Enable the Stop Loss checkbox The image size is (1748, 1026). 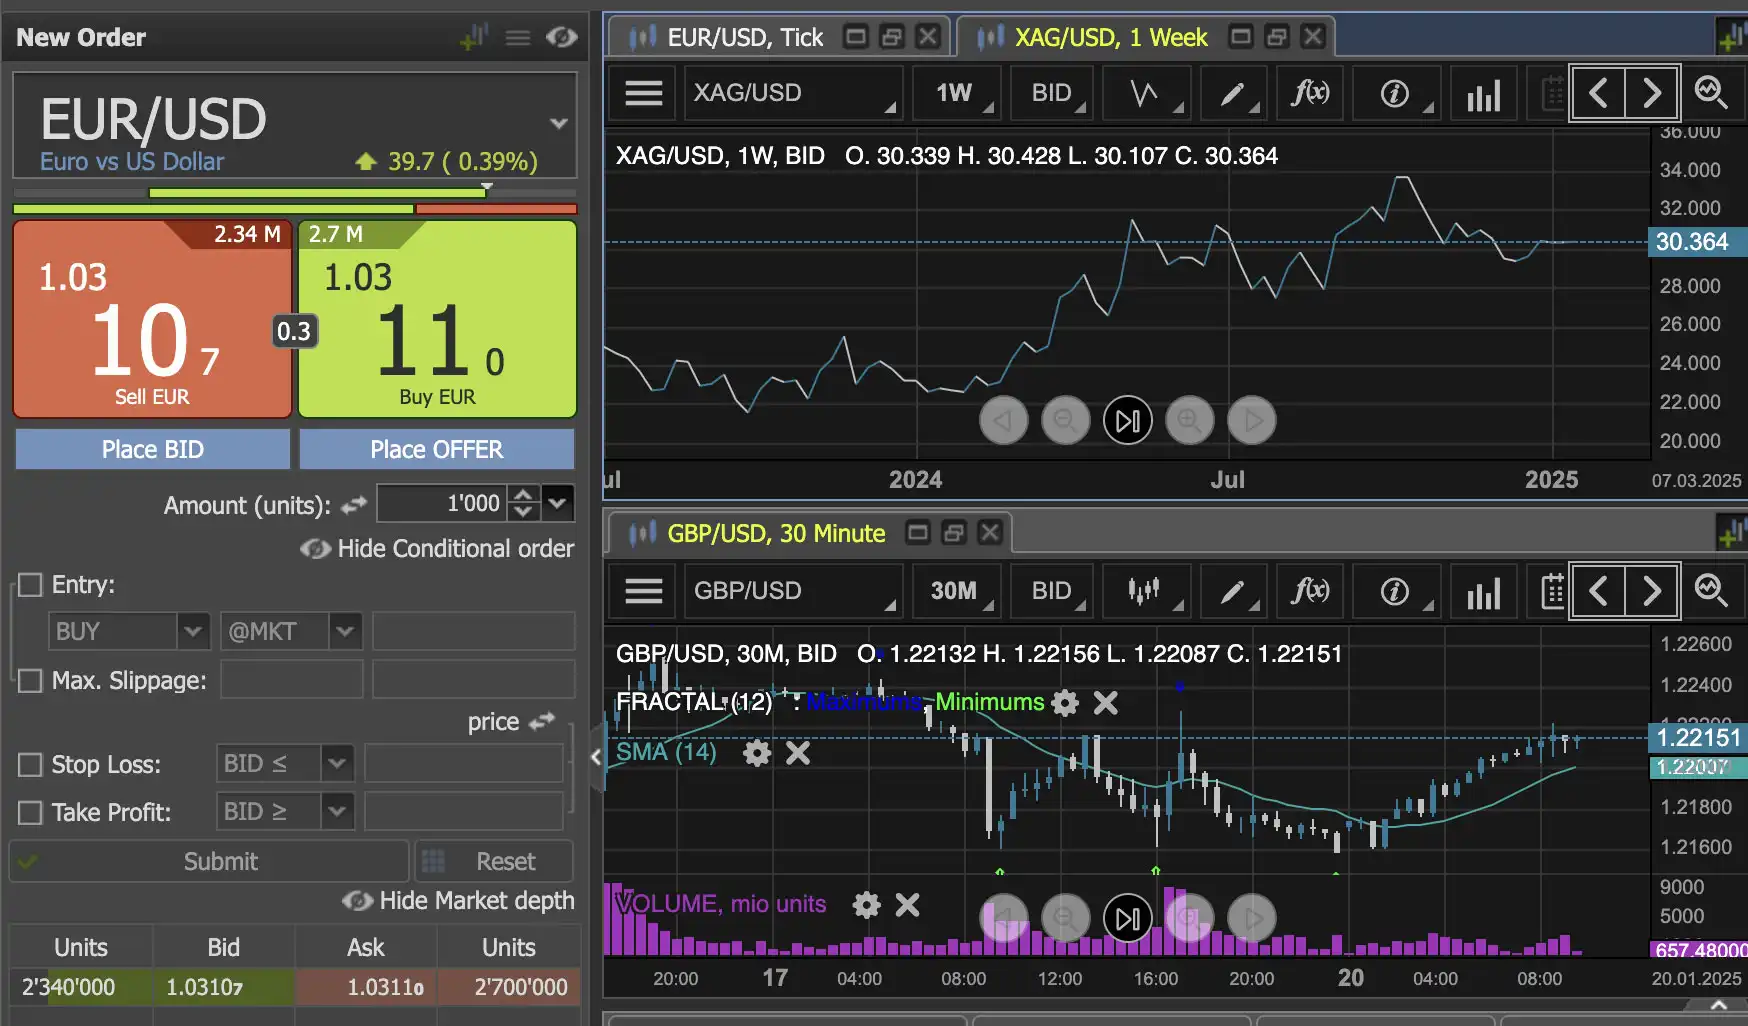(x=31, y=765)
